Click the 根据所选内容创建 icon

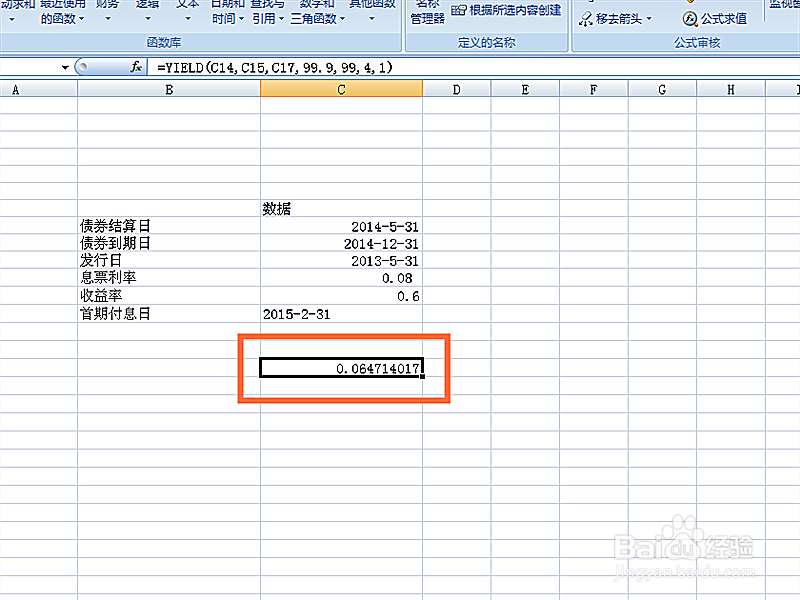[459, 10]
